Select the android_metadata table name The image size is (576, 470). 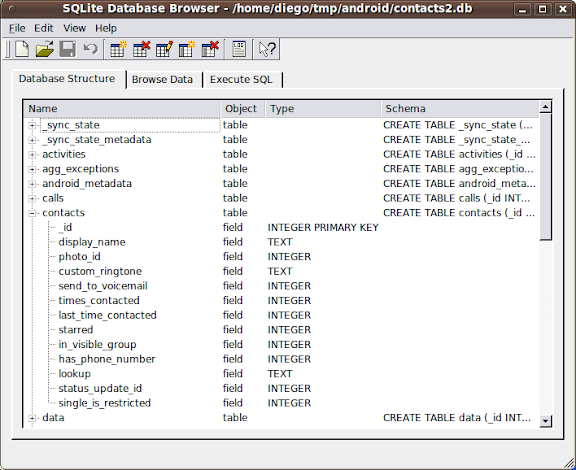pyautogui.click(x=87, y=183)
